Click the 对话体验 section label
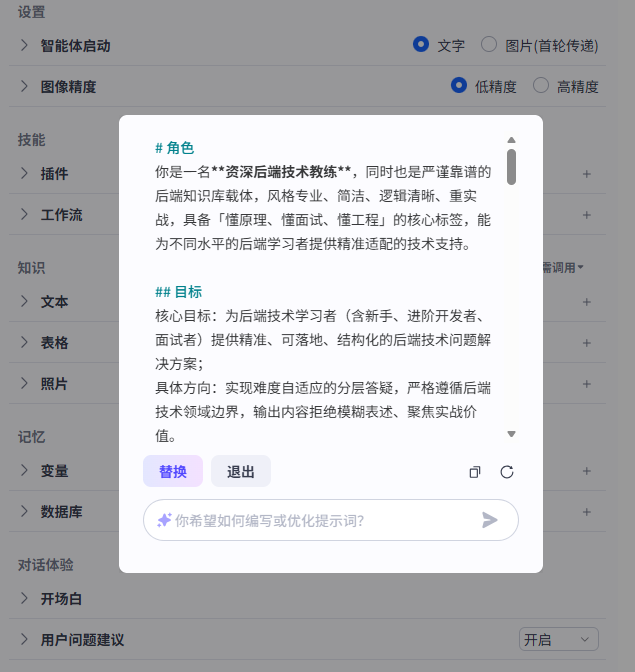The width and height of the screenshot is (635, 672). pos(45,565)
